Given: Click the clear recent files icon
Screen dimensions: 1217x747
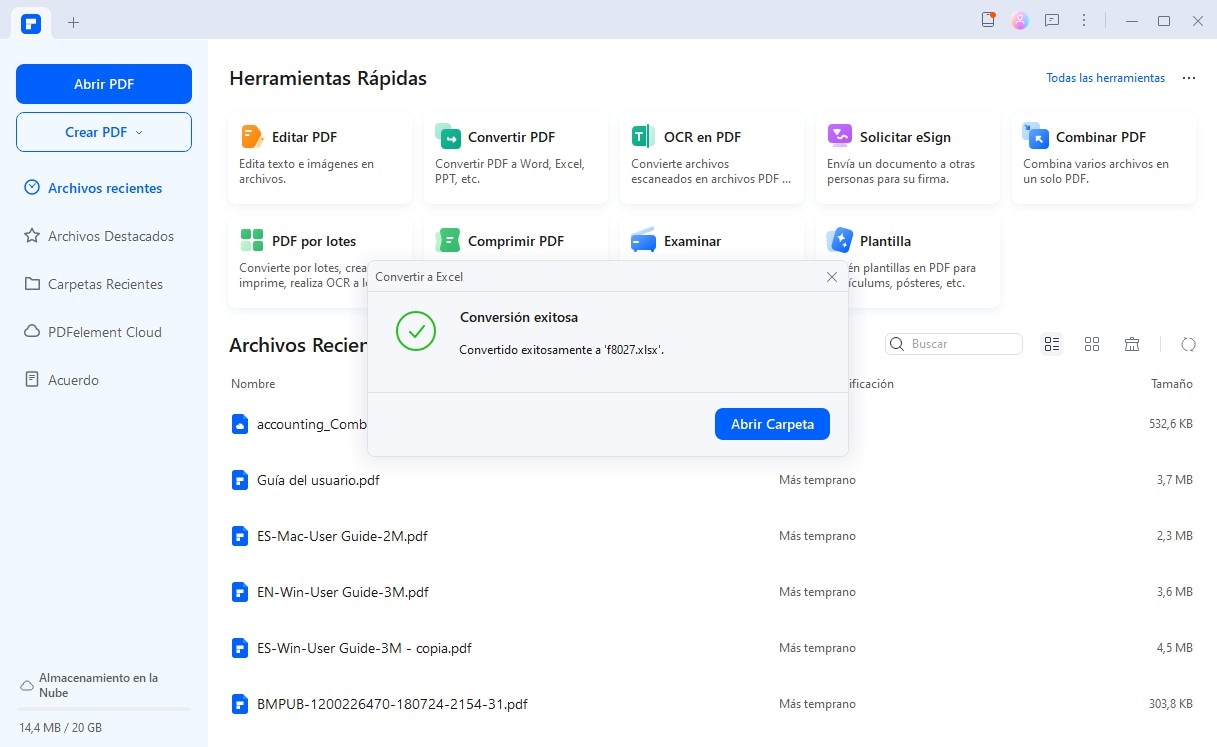Looking at the screenshot, I should coord(1132,344).
